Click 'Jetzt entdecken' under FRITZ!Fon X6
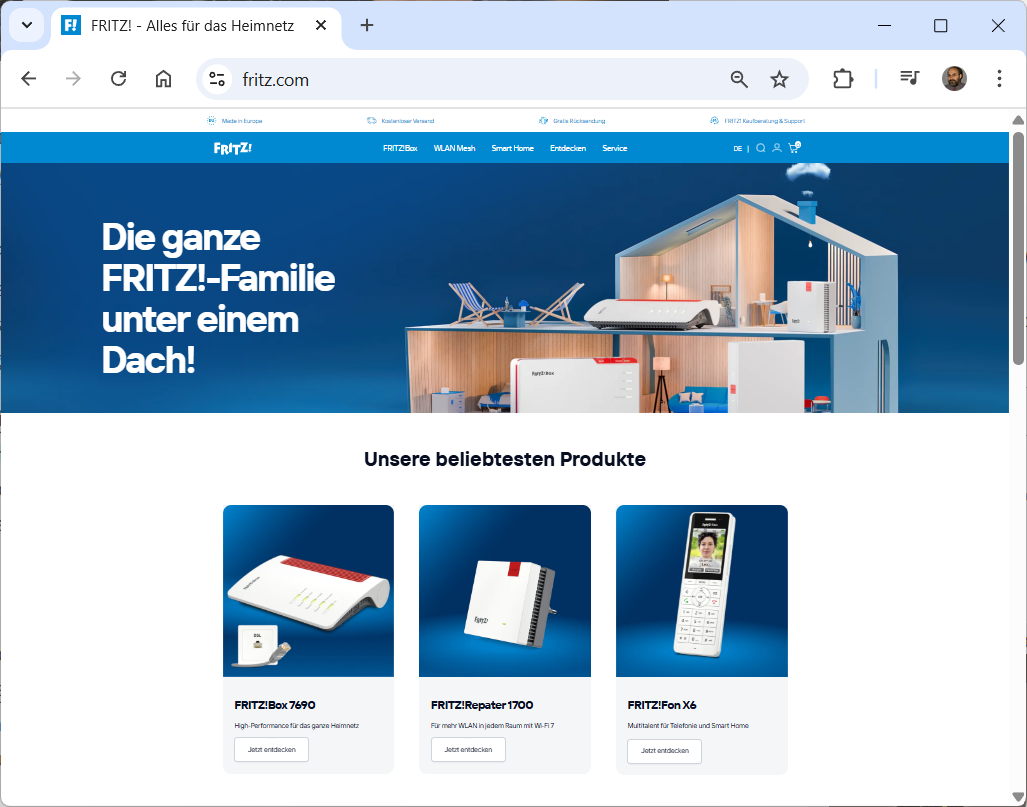The height and width of the screenshot is (807, 1027). click(664, 751)
